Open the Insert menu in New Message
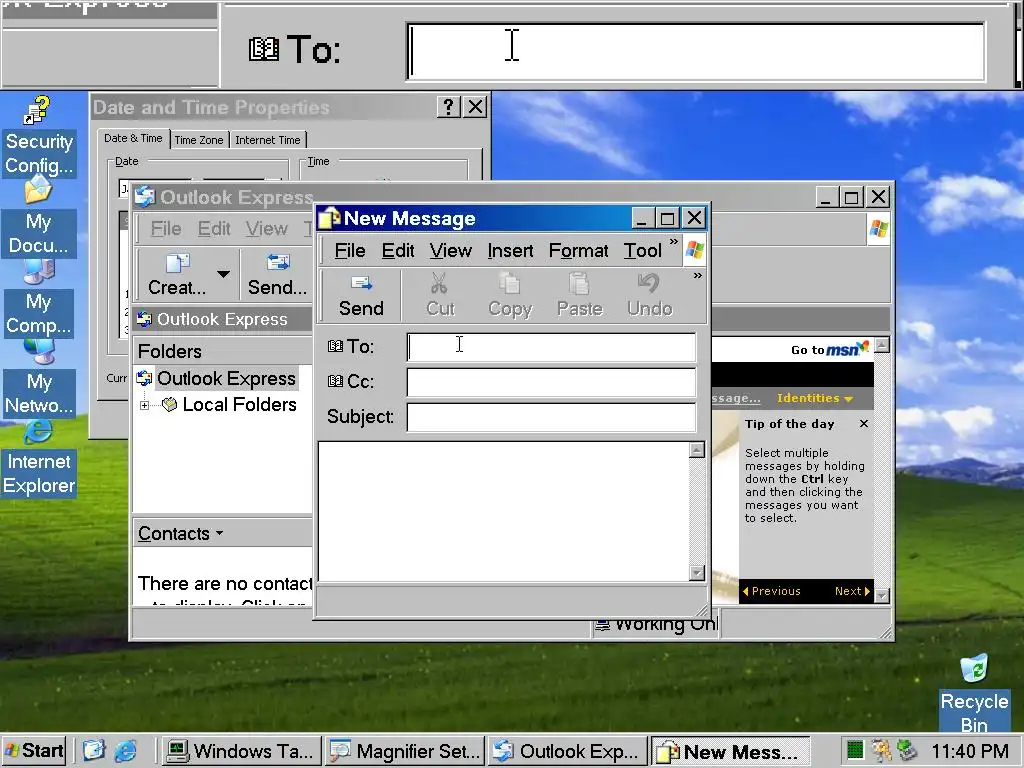 510,251
